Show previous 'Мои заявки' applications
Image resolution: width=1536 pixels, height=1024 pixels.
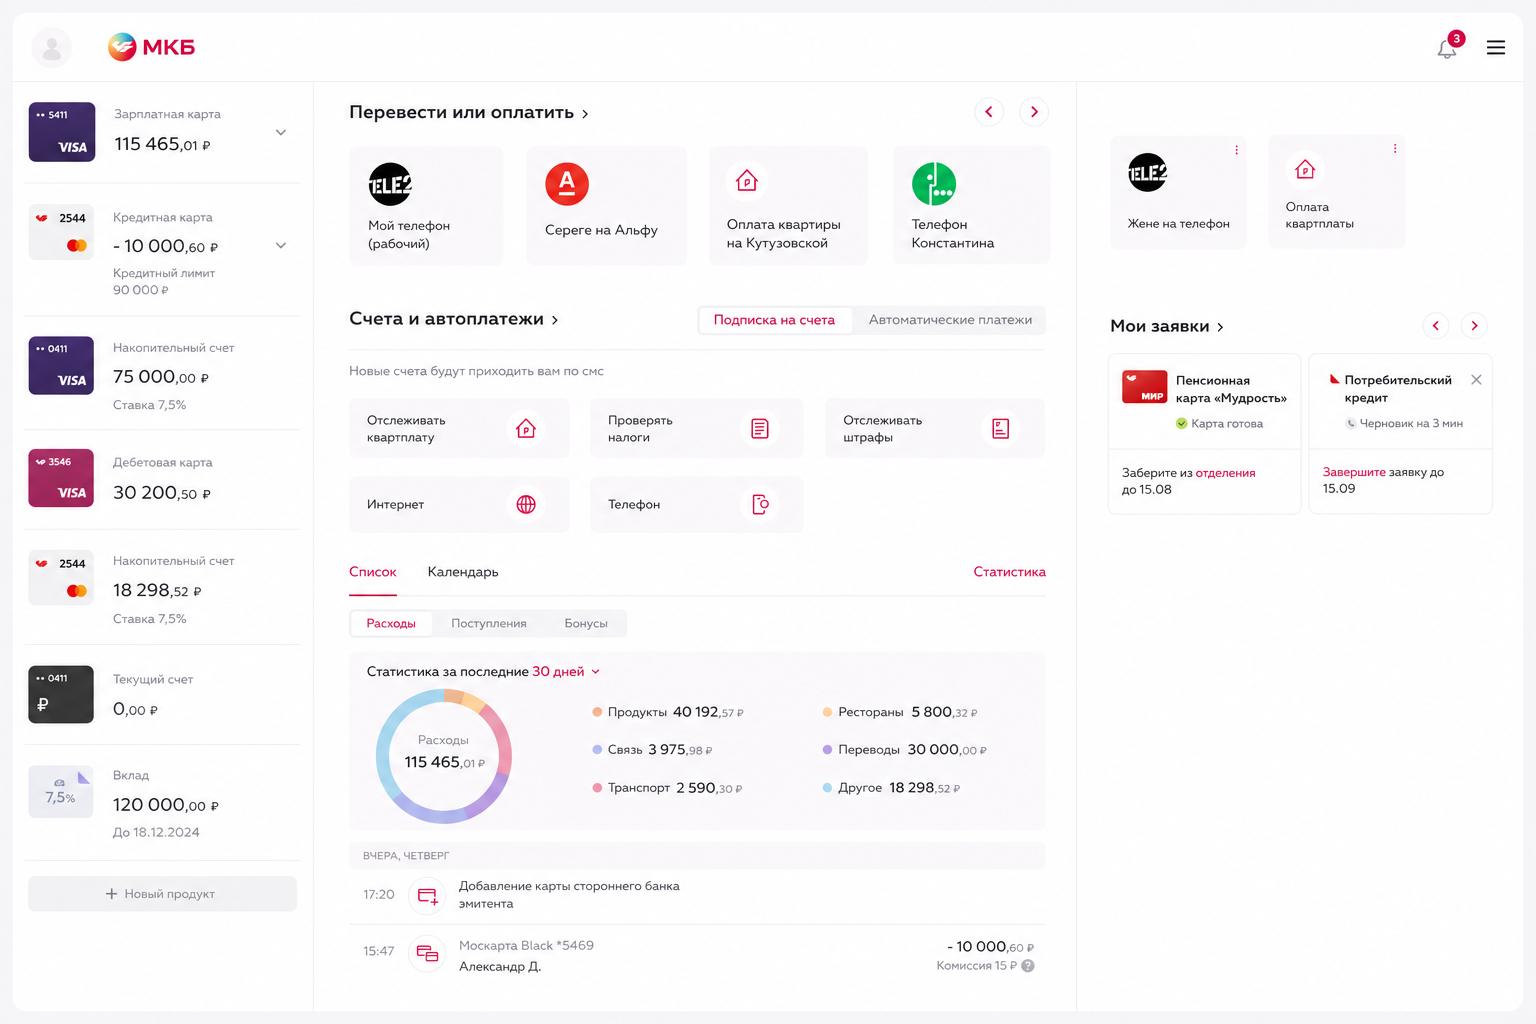pyautogui.click(x=1436, y=326)
